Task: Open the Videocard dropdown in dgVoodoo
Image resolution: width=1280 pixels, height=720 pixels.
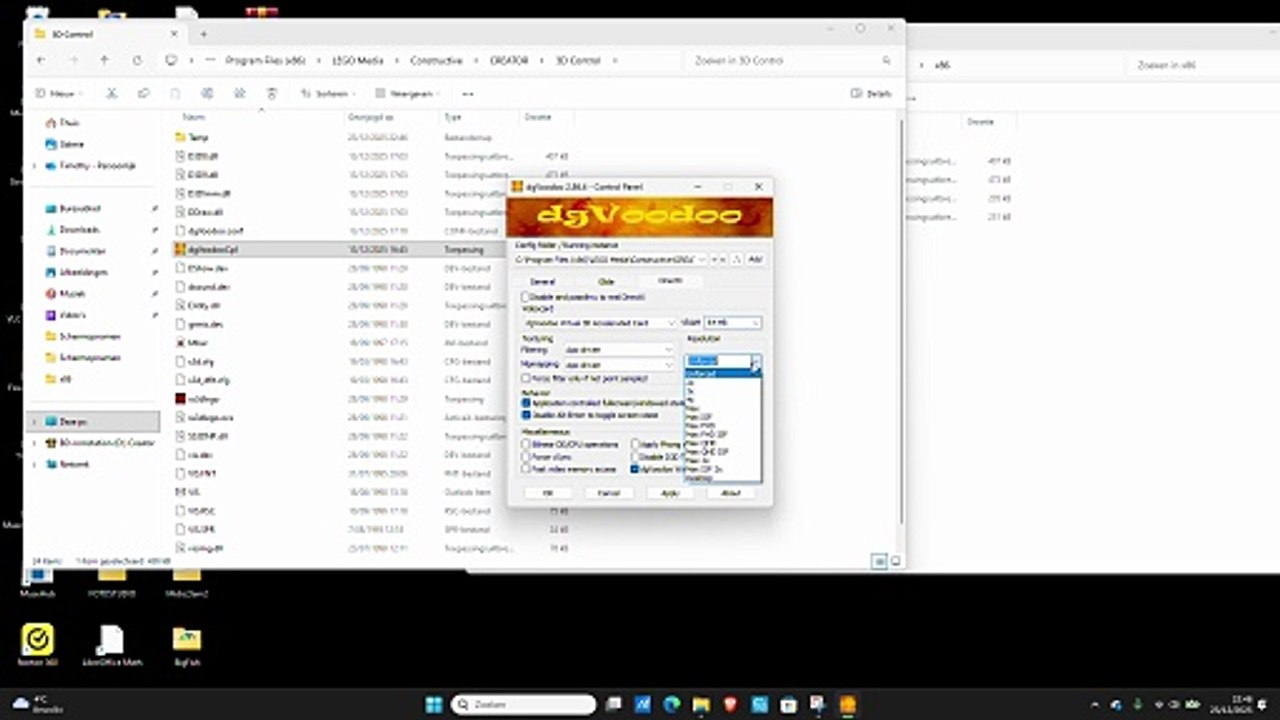Action: click(x=600, y=323)
